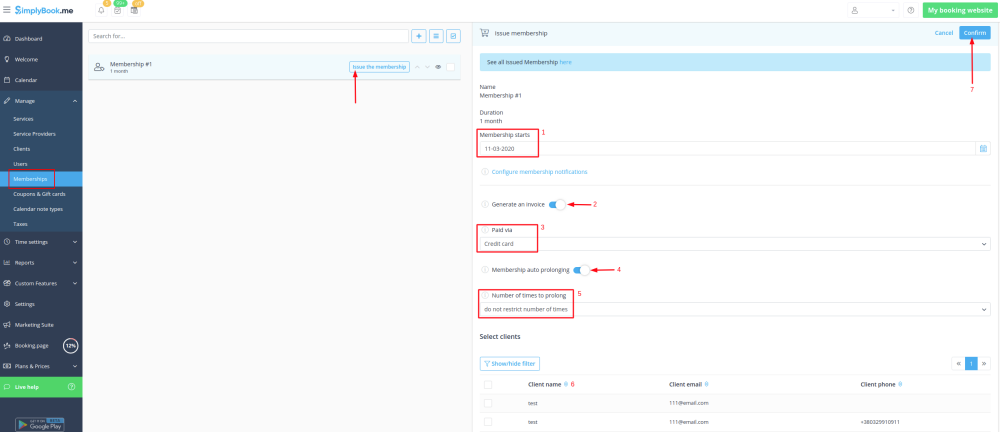Open the help question mark icon

click(x=911, y=10)
